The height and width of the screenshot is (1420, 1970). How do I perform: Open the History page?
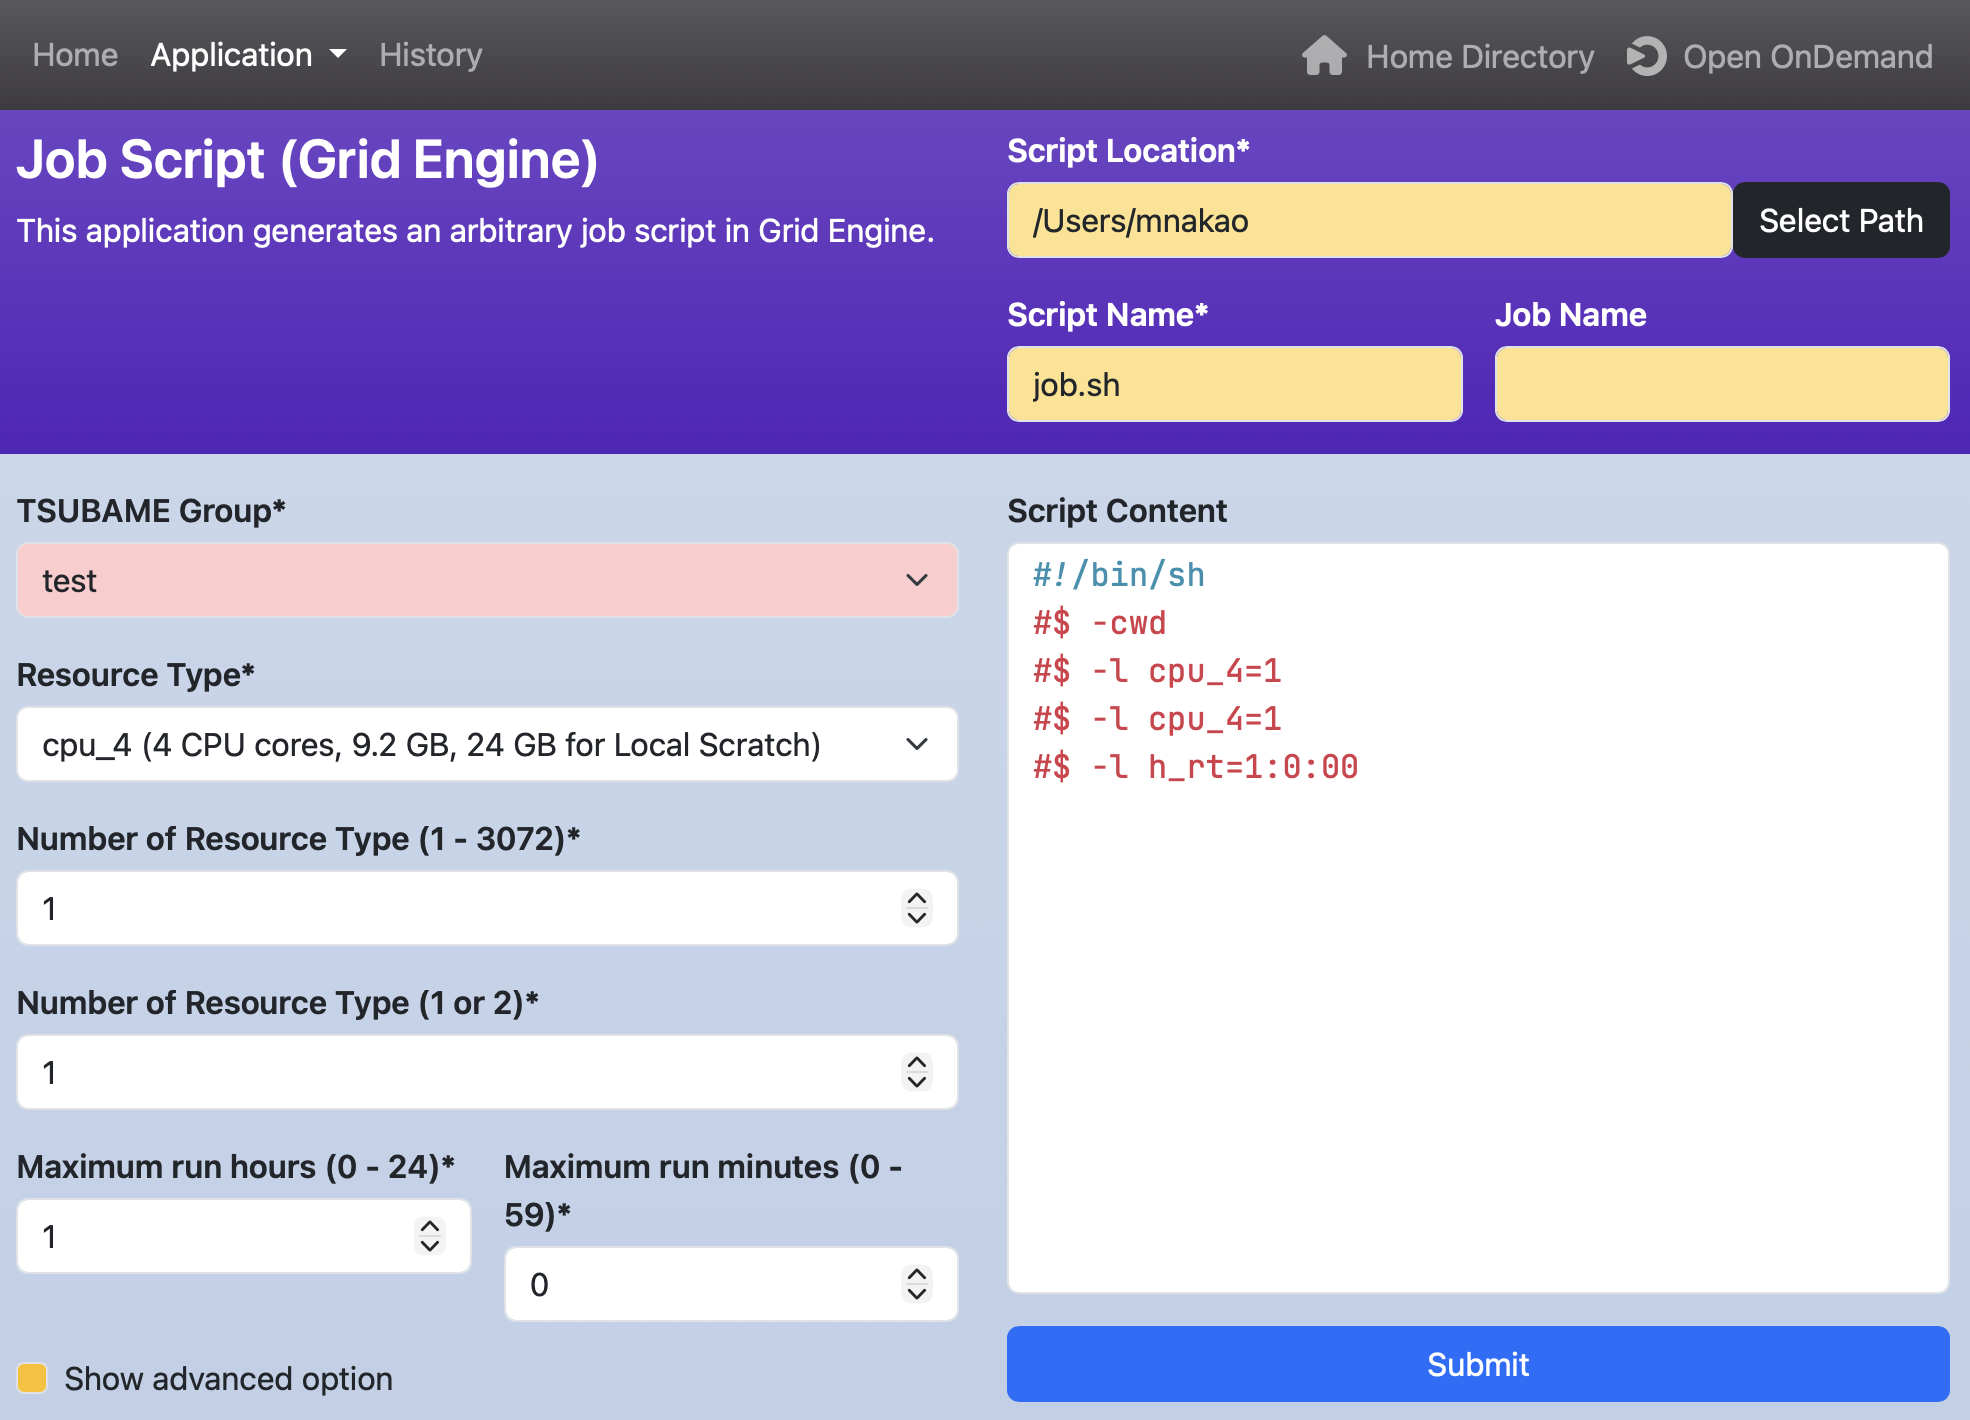[430, 55]
